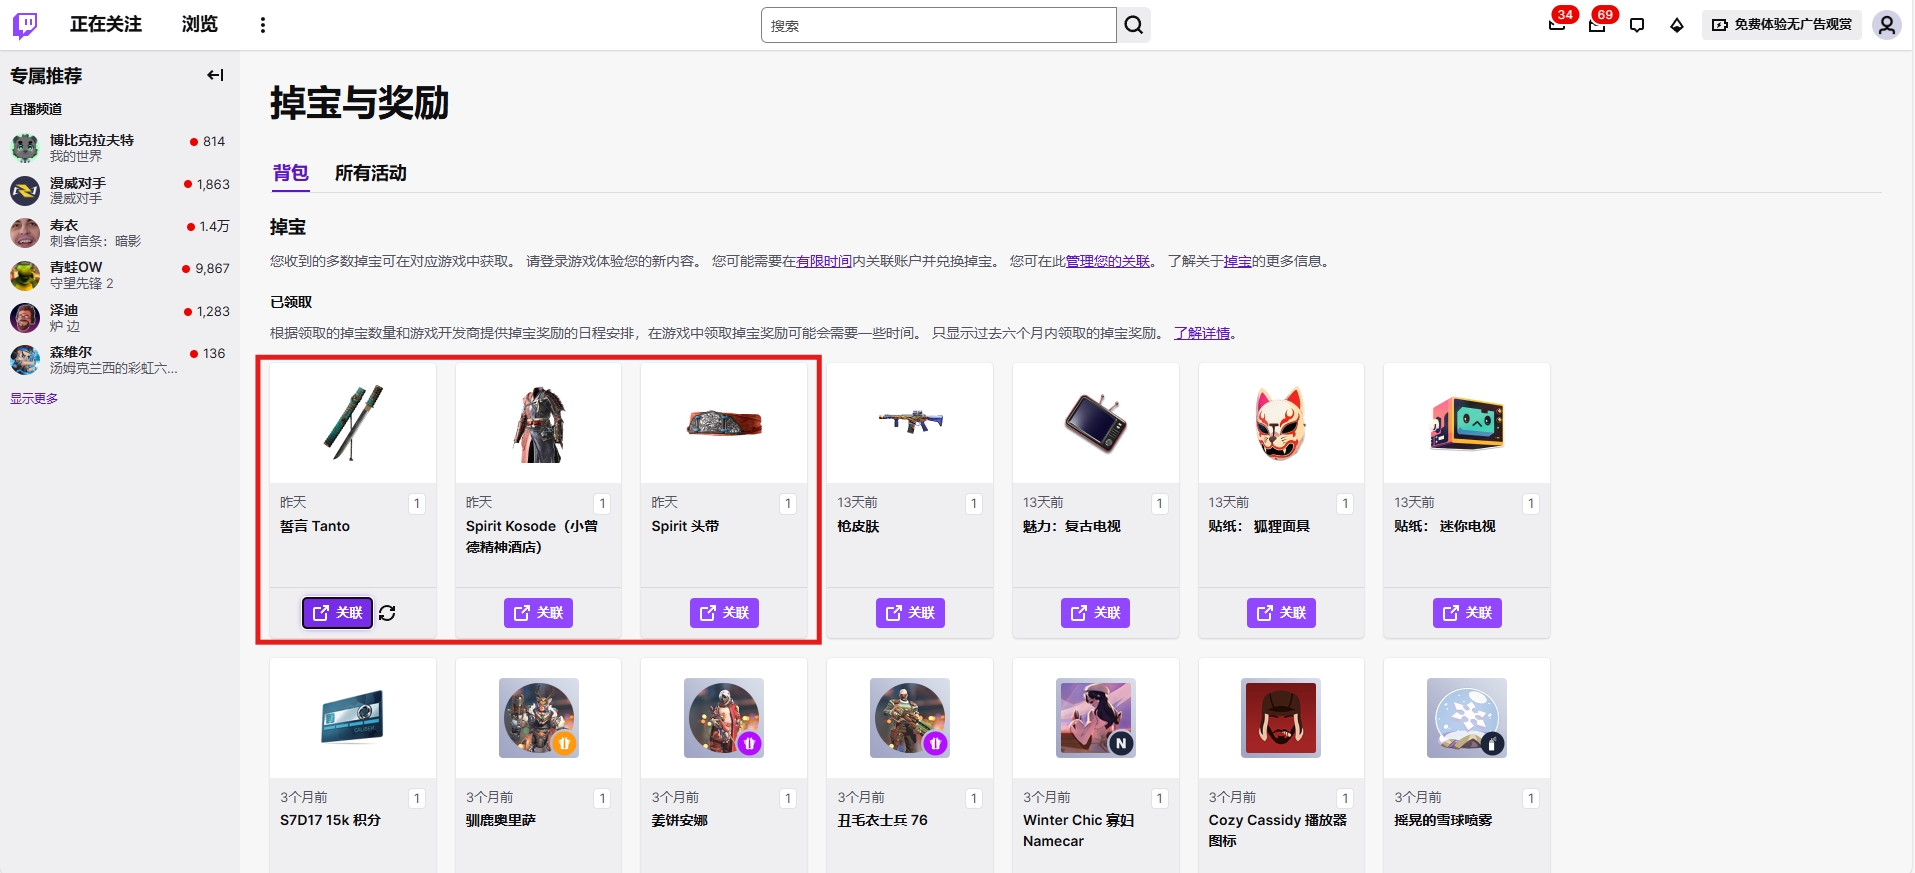This screenshot has height=873, width=1915.
Task: Expand sidebar with 显示更多
Action: (34, 398)
